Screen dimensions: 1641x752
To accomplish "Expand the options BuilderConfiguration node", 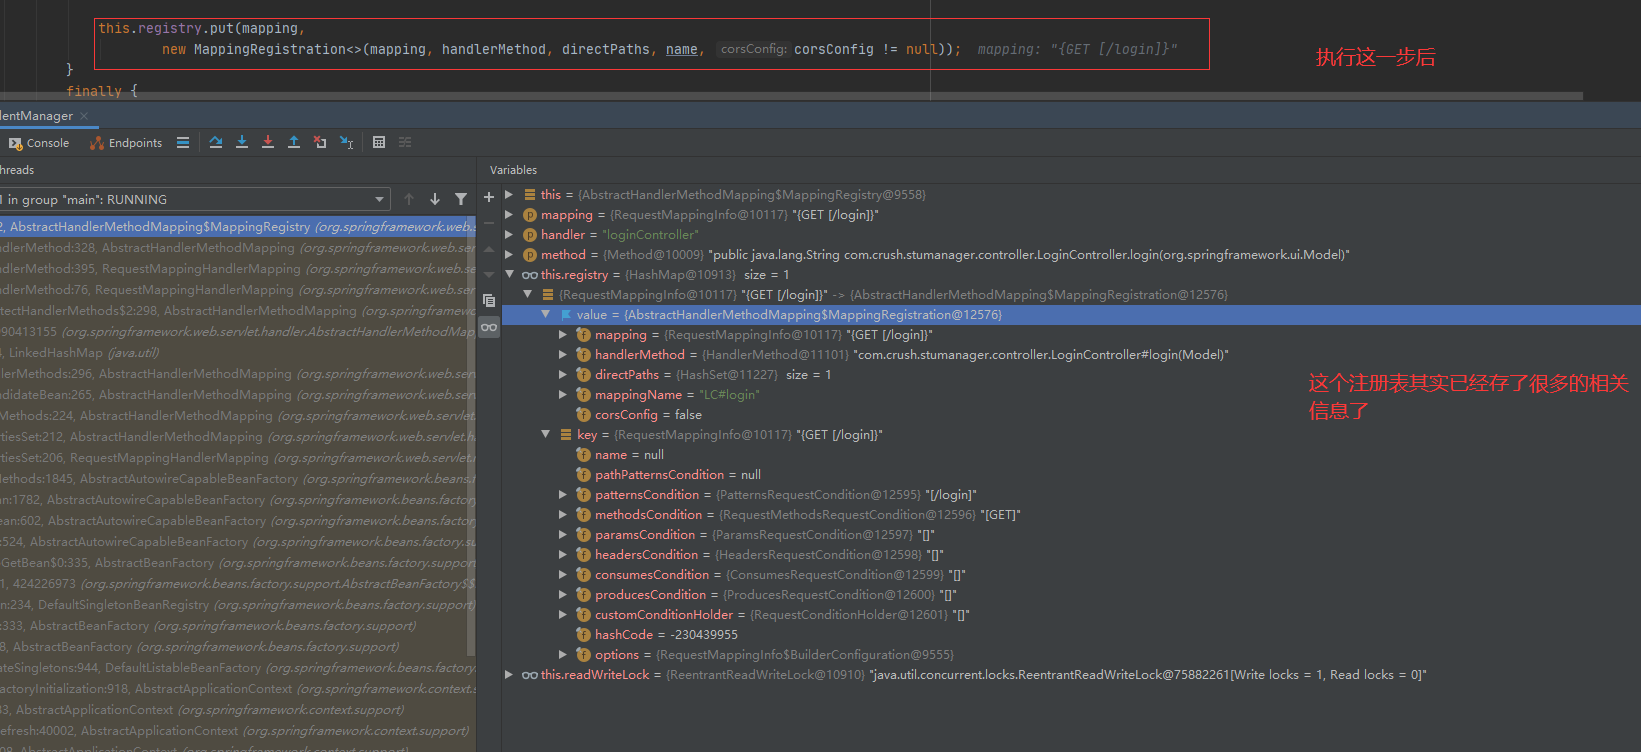I will pos(563,654).
